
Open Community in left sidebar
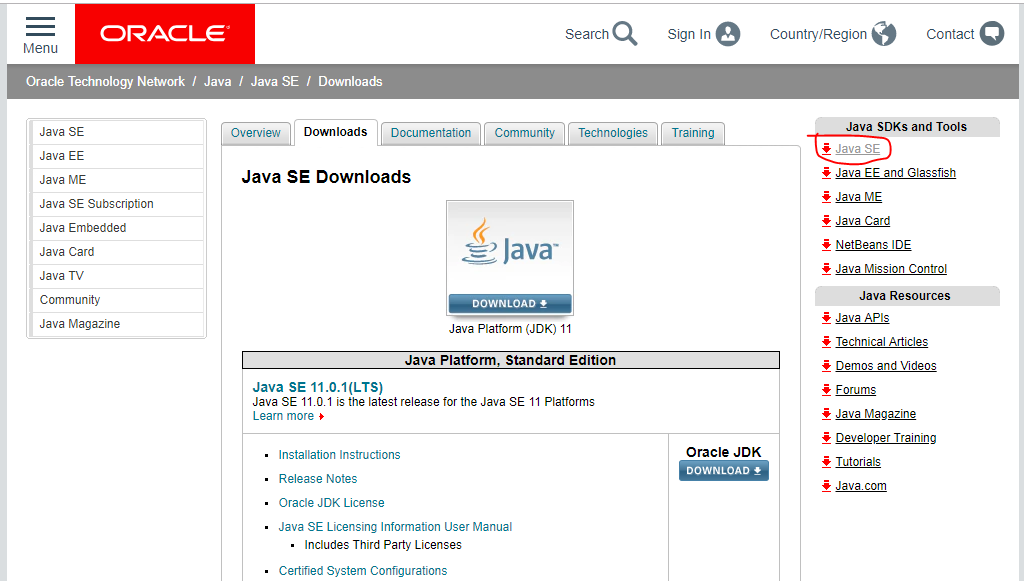(118, 300)
